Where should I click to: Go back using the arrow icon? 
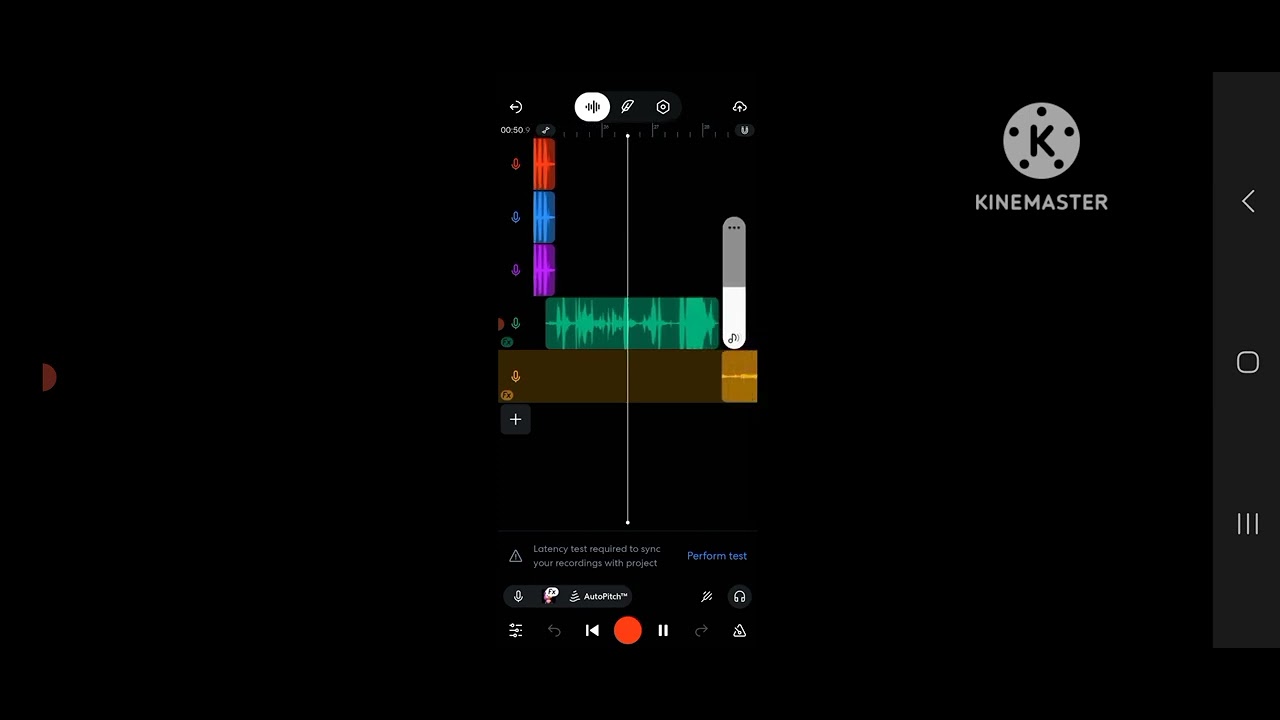[516, 107]
